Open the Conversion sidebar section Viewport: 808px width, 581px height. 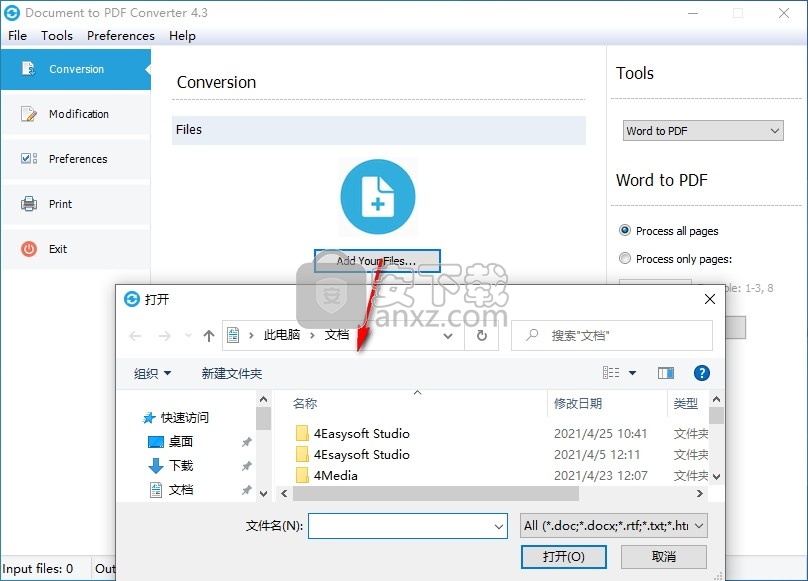click(76, 69)
